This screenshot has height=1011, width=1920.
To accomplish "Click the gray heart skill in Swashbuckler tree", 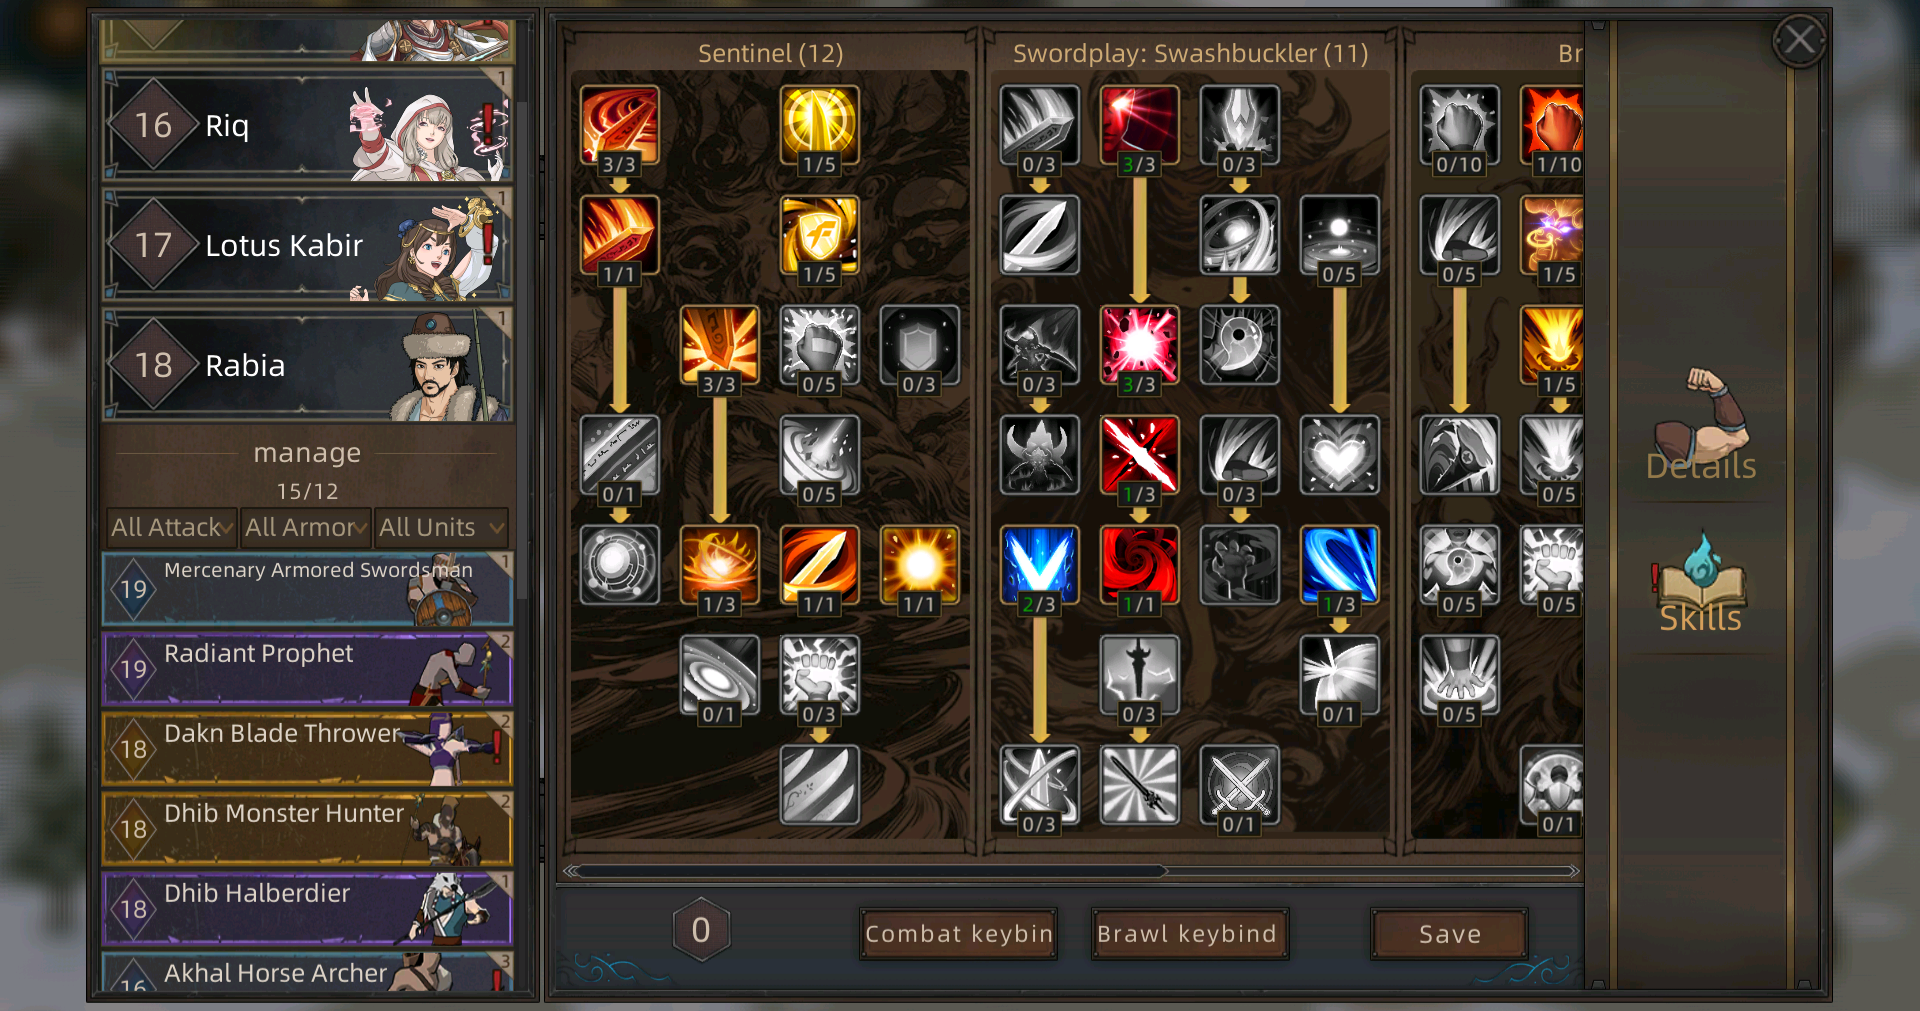I will coord(1339,455).
